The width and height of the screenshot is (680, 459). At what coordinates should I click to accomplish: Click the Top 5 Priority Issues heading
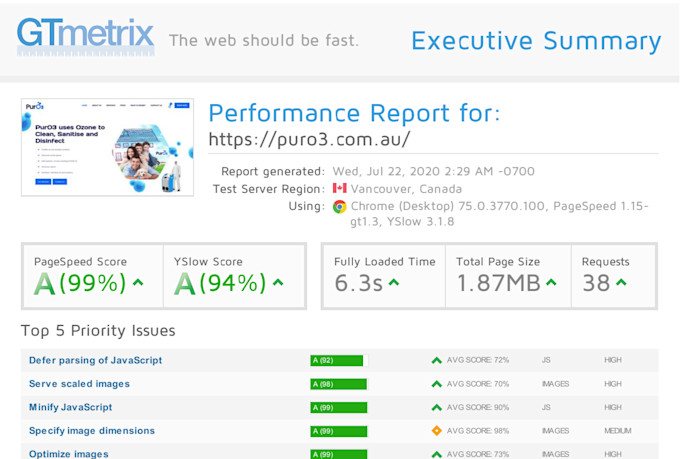point(98,331)
